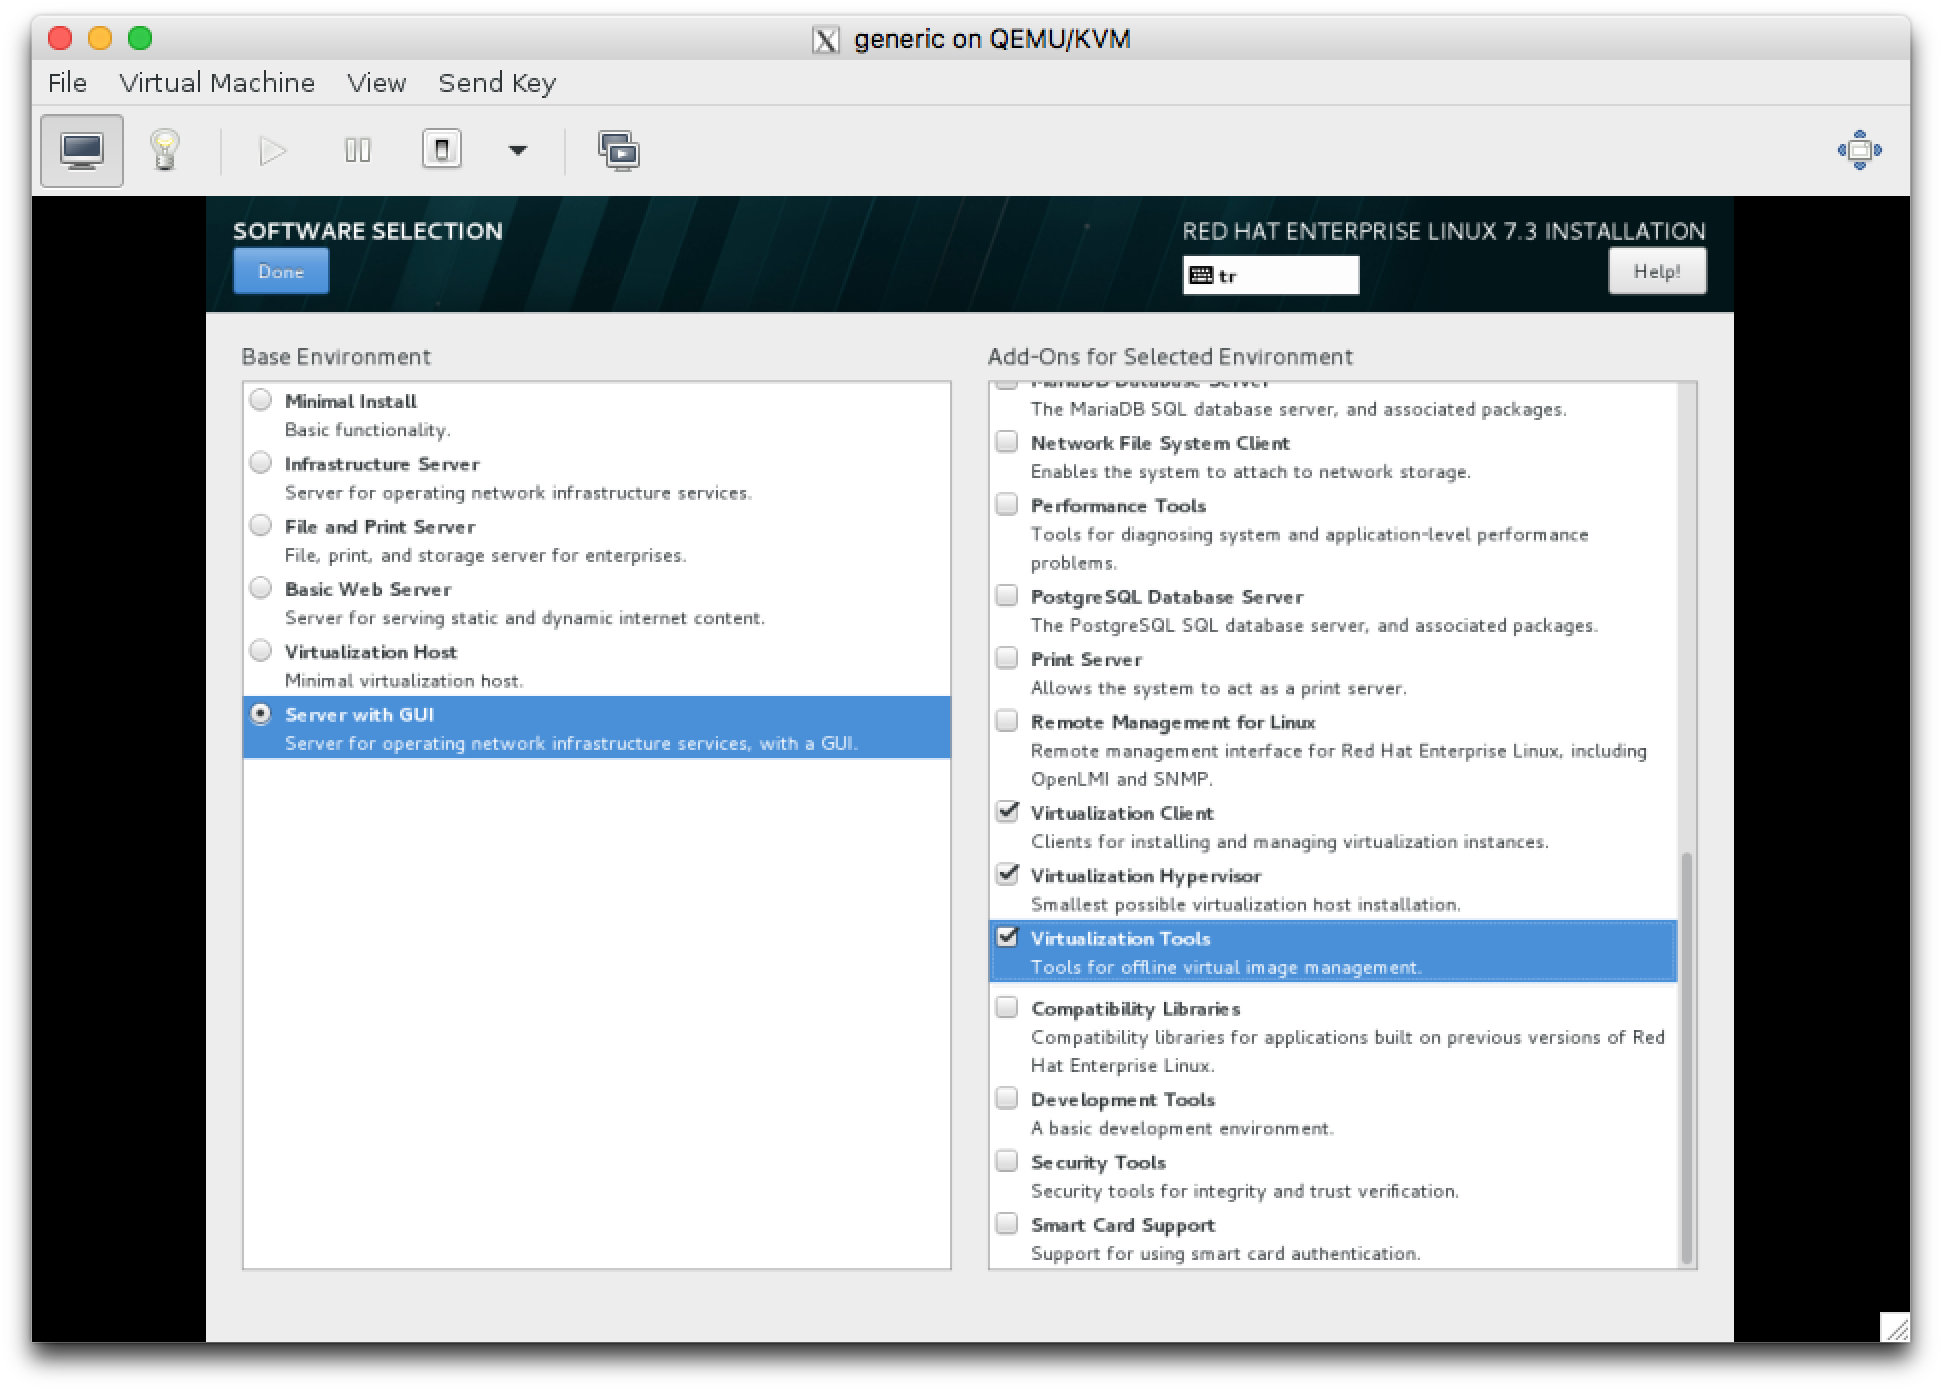Open the Send Key menu
Image resolution: width=1942 pixels, height=1390 pixels.
coord(497,83)
